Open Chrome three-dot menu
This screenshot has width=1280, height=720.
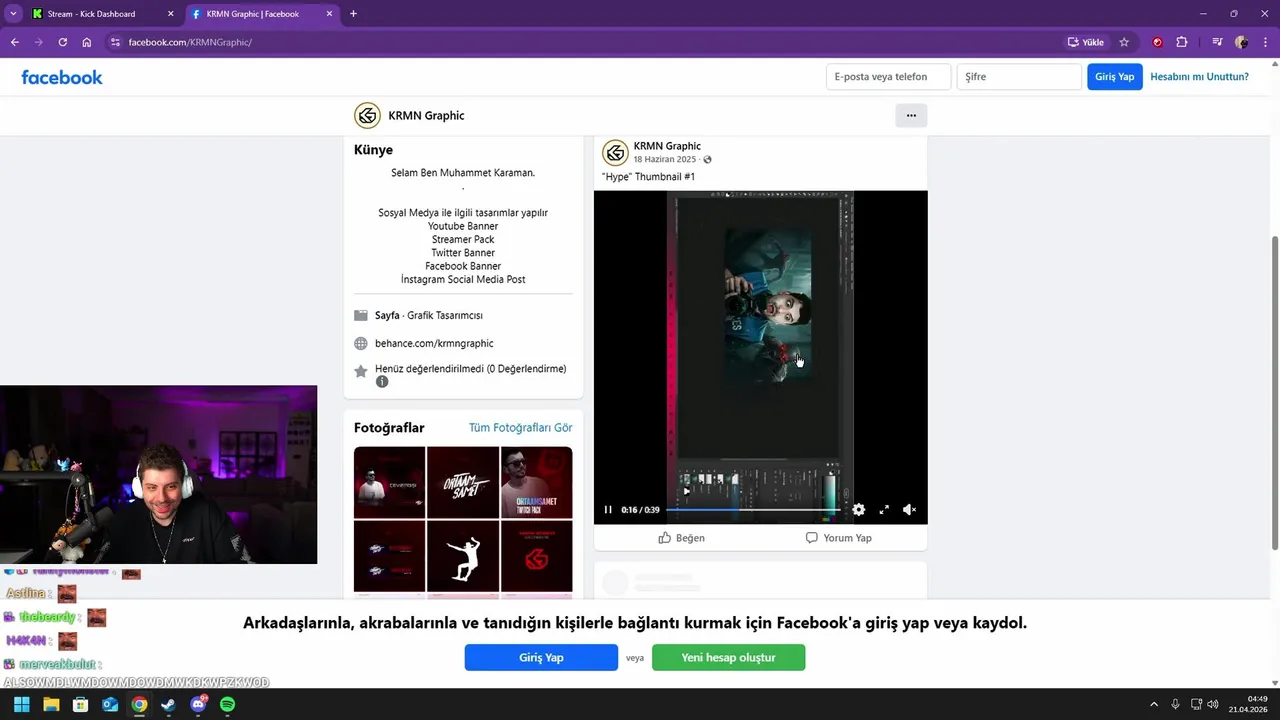[1264, 42]
